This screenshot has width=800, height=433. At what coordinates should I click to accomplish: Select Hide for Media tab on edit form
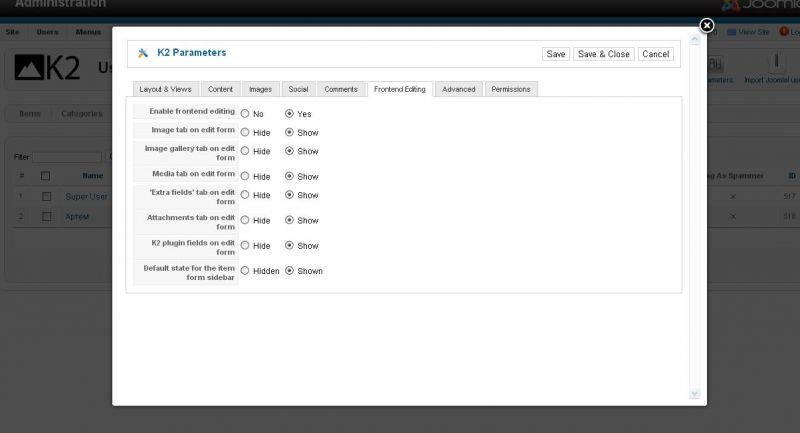tap(245, 176)
